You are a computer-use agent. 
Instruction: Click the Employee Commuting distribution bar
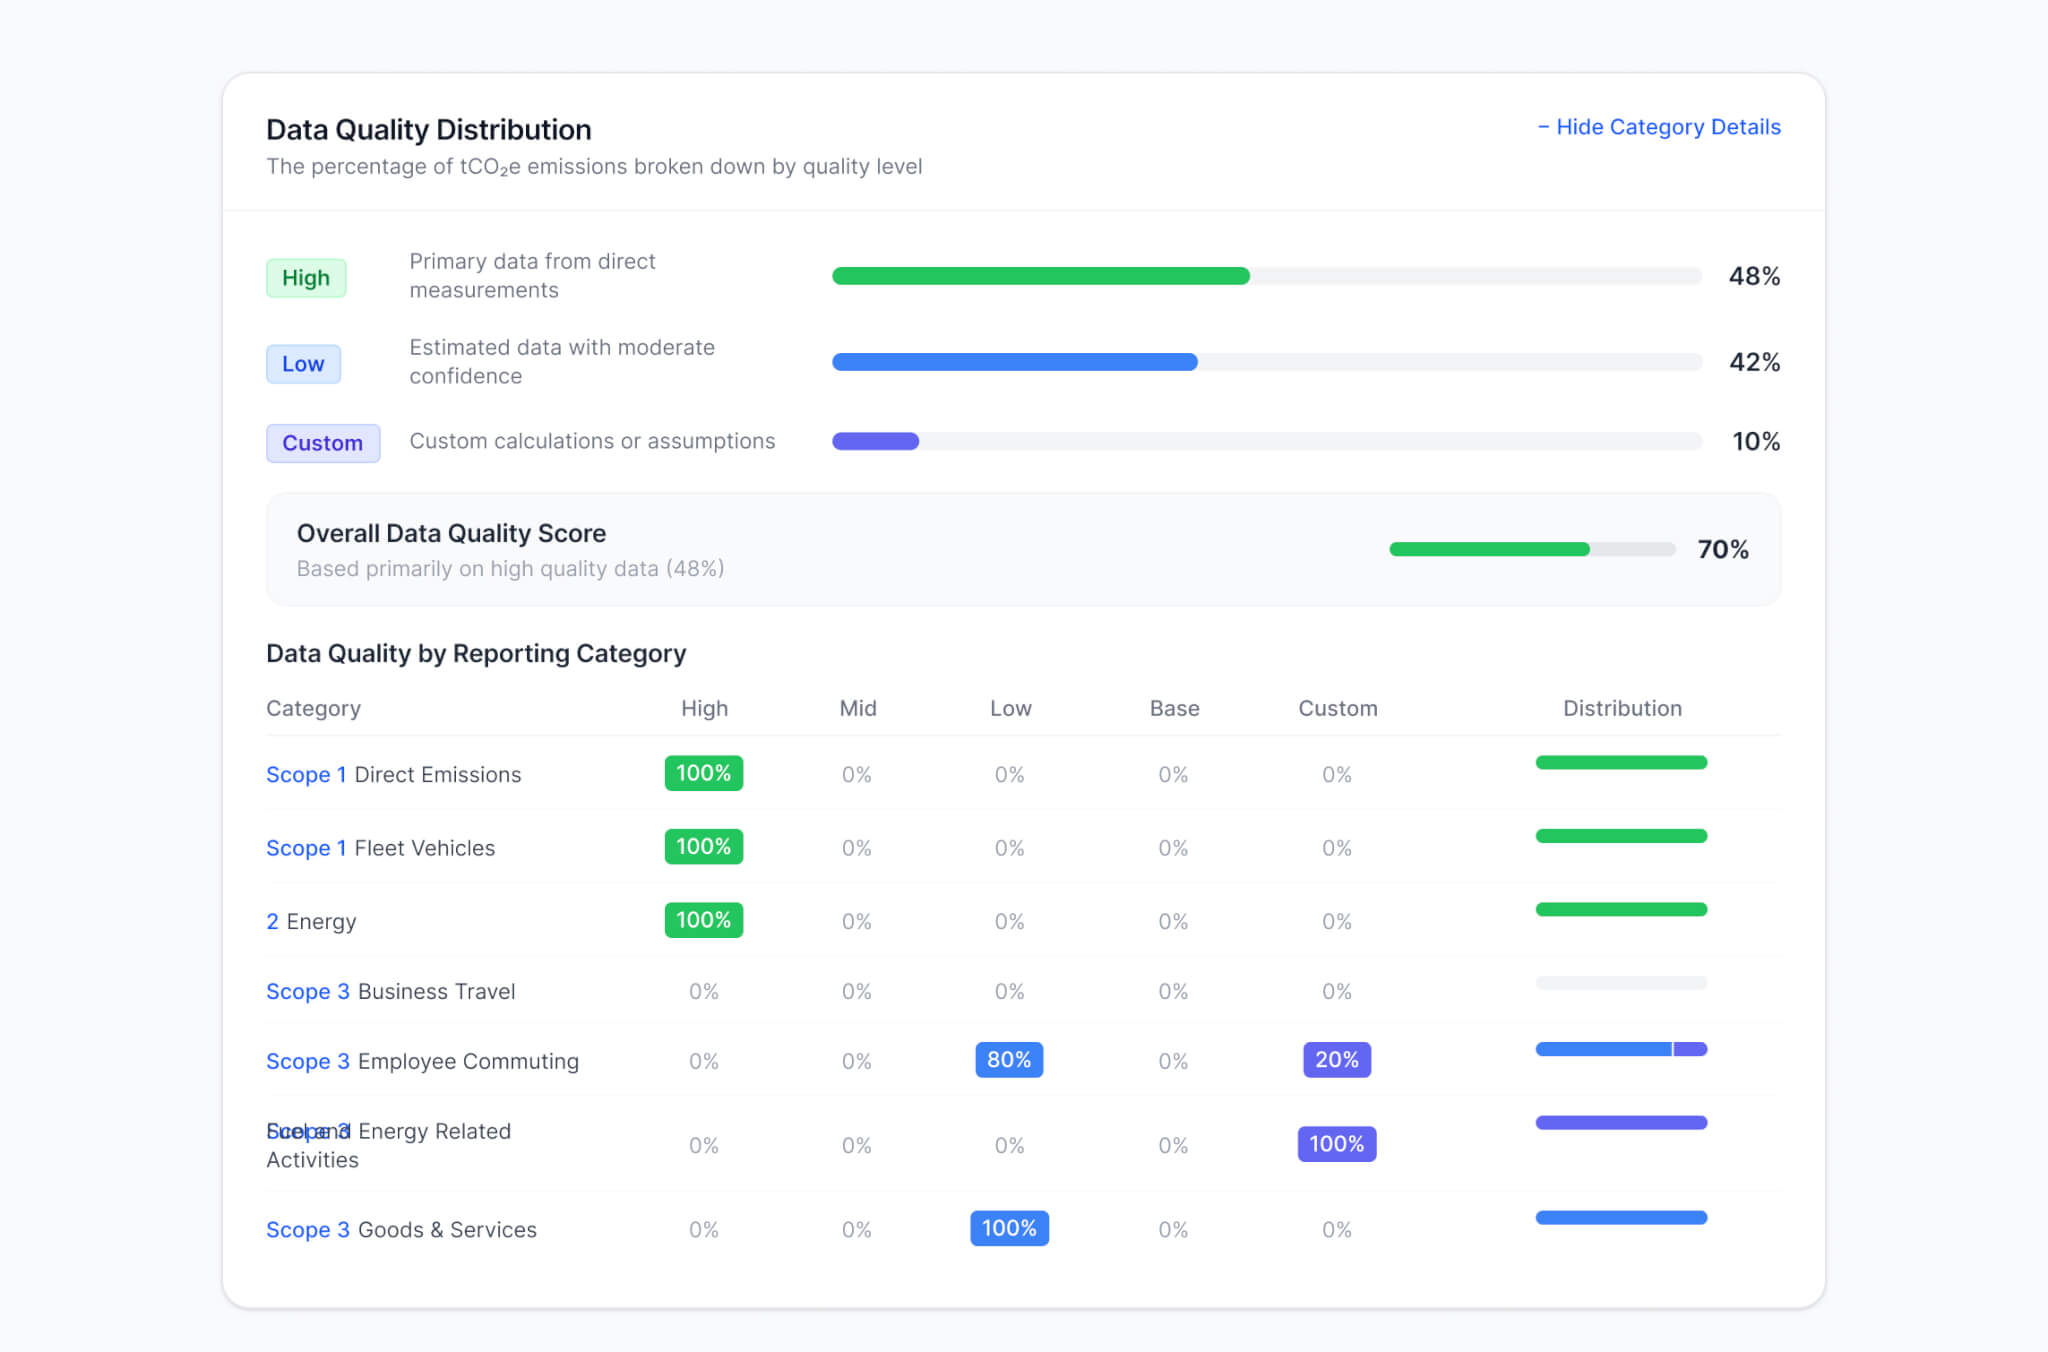point(1621,1049)
